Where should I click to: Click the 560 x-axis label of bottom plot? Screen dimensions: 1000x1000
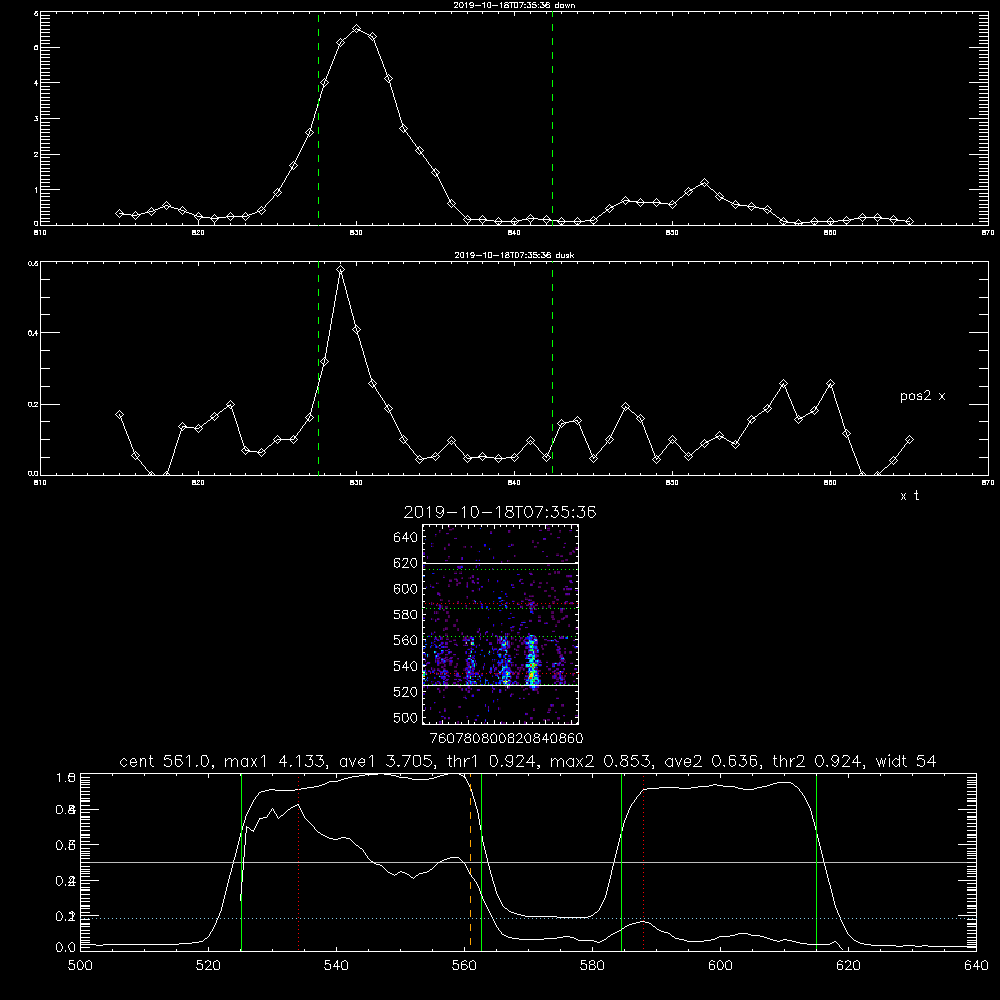[x=464, y=966]
